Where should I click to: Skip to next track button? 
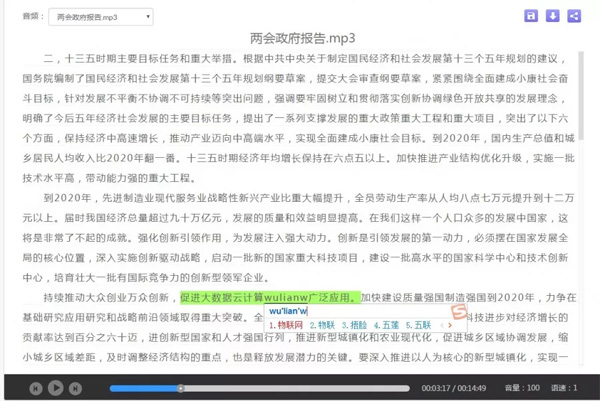tap(76, 387)
